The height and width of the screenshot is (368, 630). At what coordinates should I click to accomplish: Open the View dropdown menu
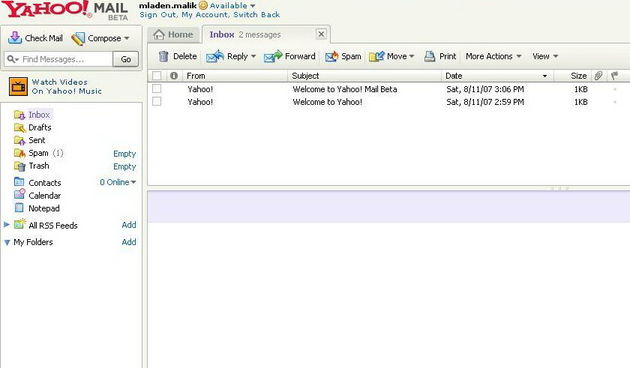545,56
